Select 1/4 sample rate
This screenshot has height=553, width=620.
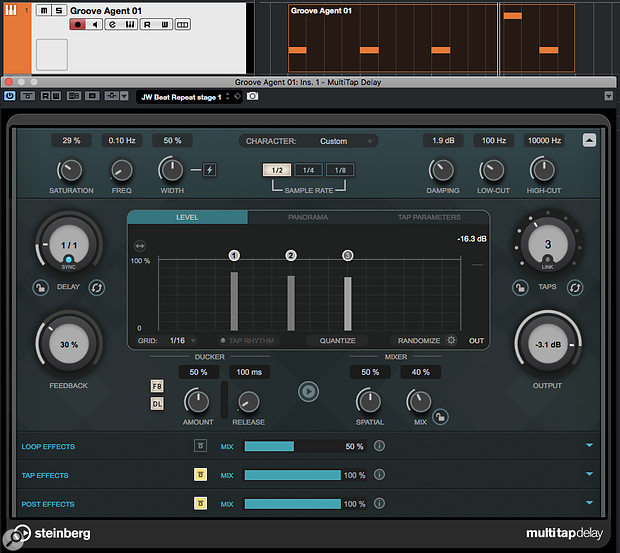[x=308, y=170]
